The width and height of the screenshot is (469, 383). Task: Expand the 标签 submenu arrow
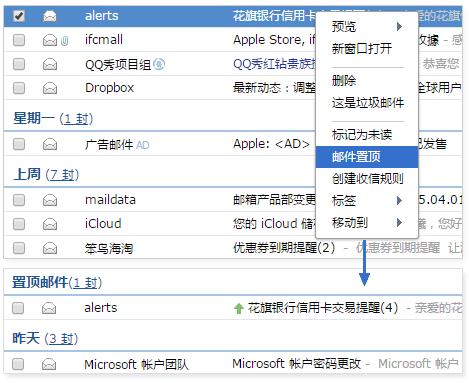[399, 200]
